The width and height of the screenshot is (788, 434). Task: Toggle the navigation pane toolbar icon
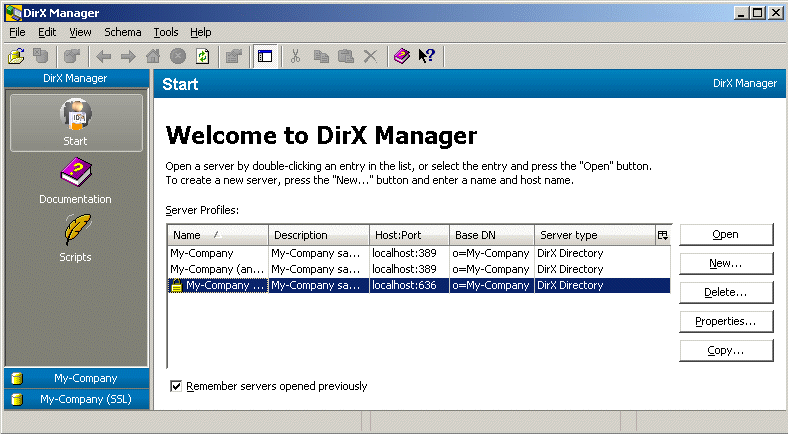[x=265, y=56]
